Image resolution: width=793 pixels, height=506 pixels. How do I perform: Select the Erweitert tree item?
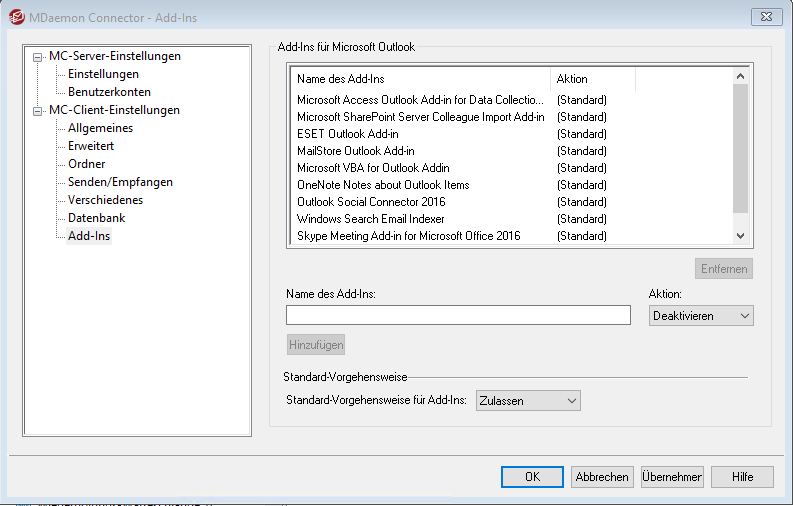point(92,146)
